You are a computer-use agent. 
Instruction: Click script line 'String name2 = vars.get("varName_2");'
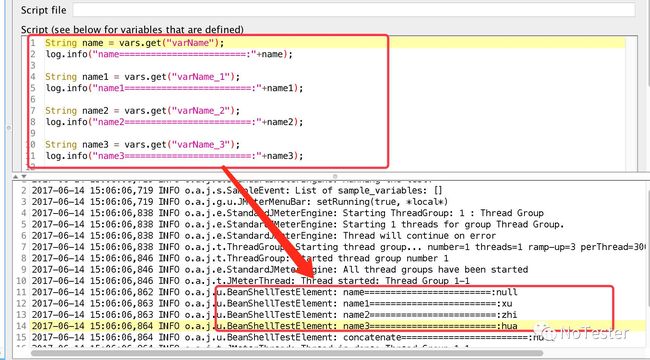[142, 111]
